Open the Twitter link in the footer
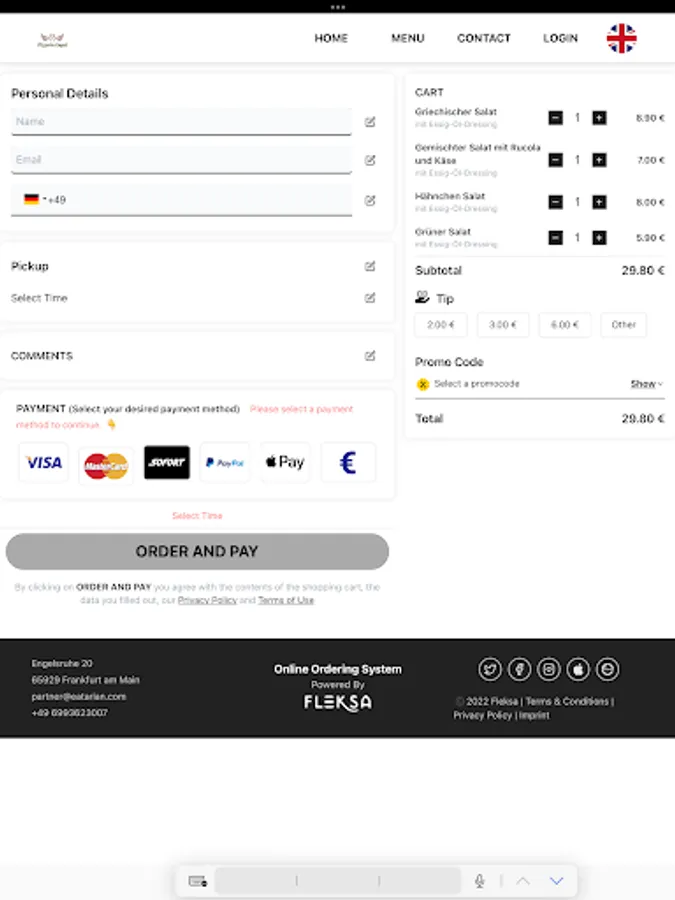The height and width of the screenshot is (900, 675). pyautogui.click(x=490, y=669)
